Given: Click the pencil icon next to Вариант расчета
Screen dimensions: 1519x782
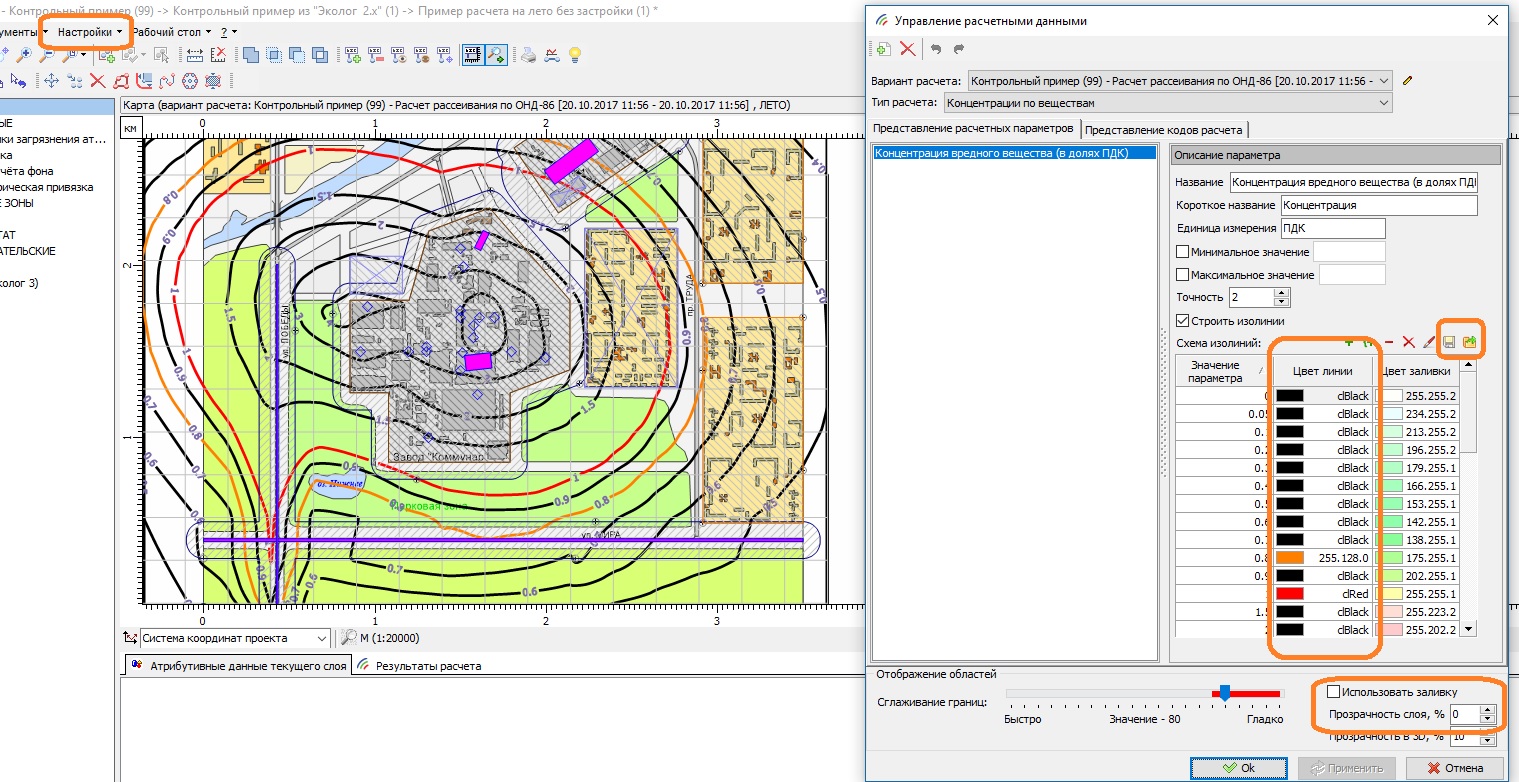Looking at the screenshot, I should coord(1408,80).
